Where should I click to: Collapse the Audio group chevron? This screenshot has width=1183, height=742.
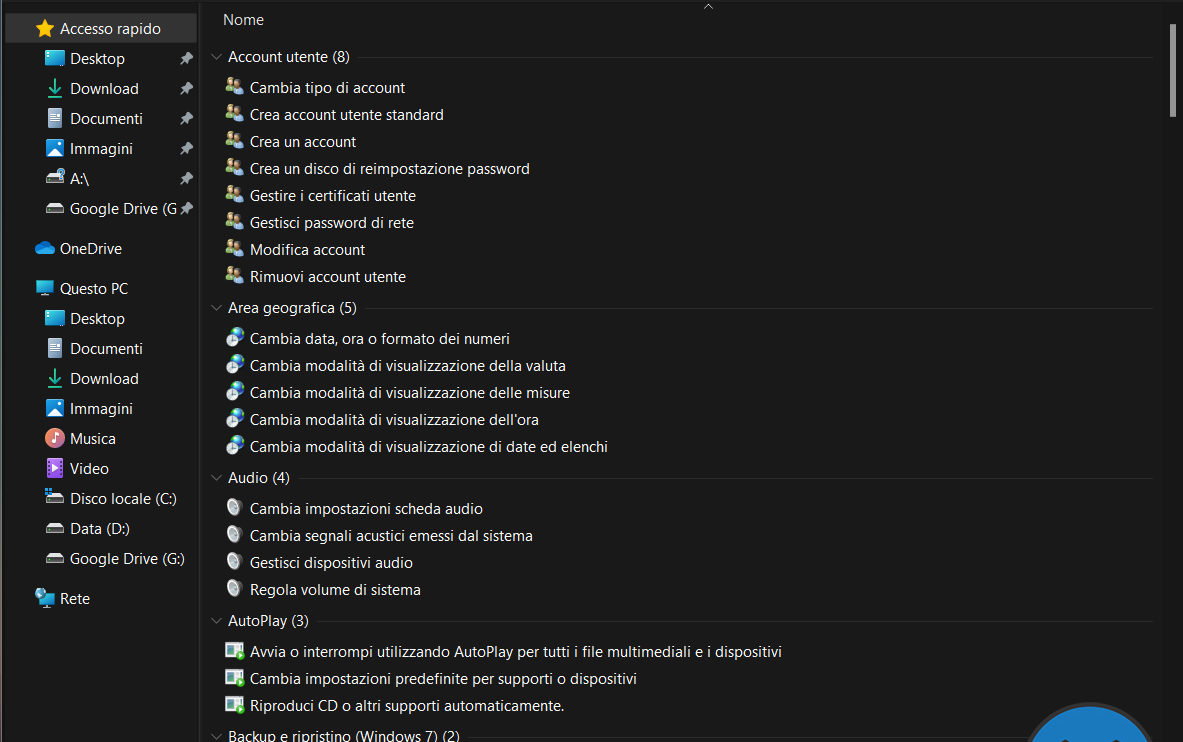217,478
